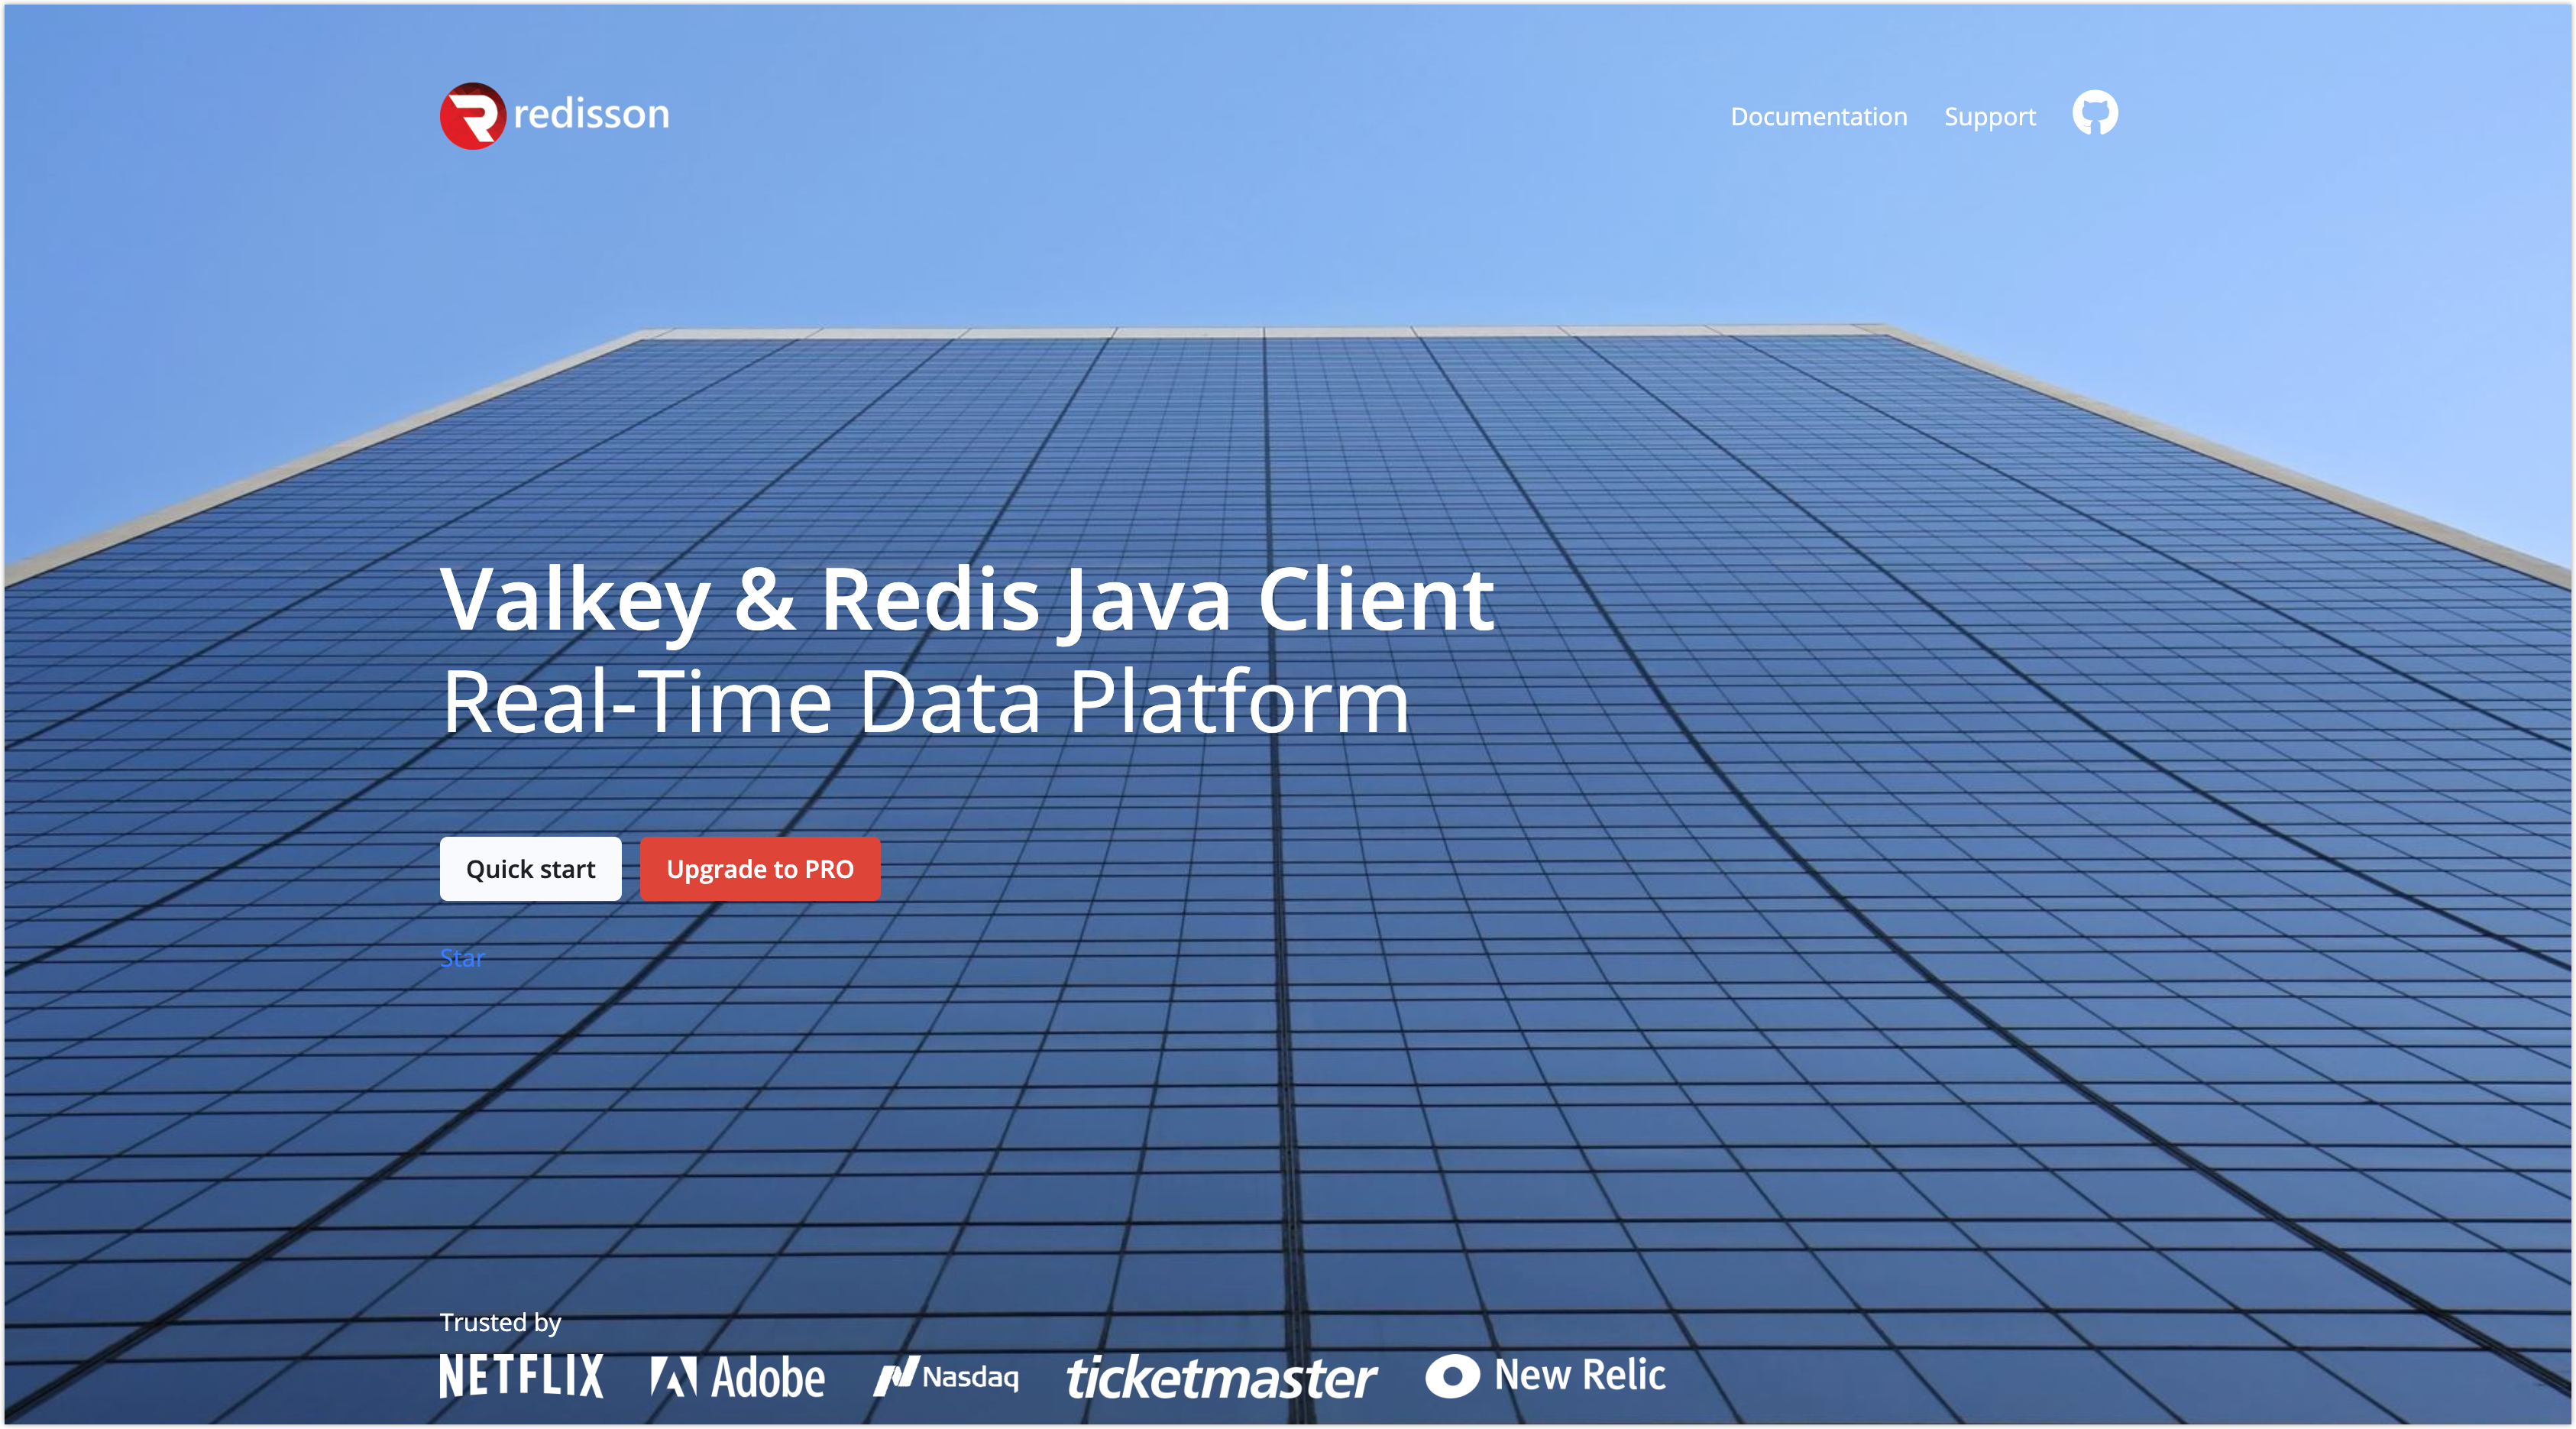This screenshot has height=1429, width=2576.
Task: Go to the Support page
Action: point(1990,117)
